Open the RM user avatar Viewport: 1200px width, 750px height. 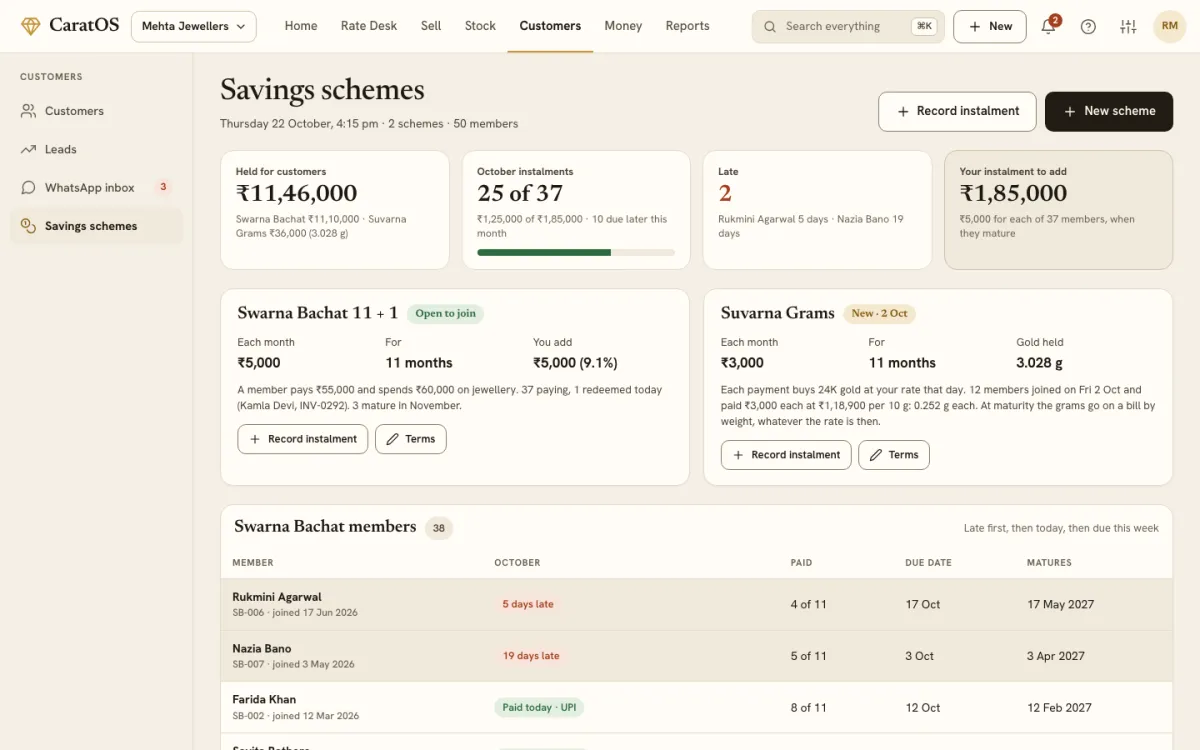tap(1169, 26)
